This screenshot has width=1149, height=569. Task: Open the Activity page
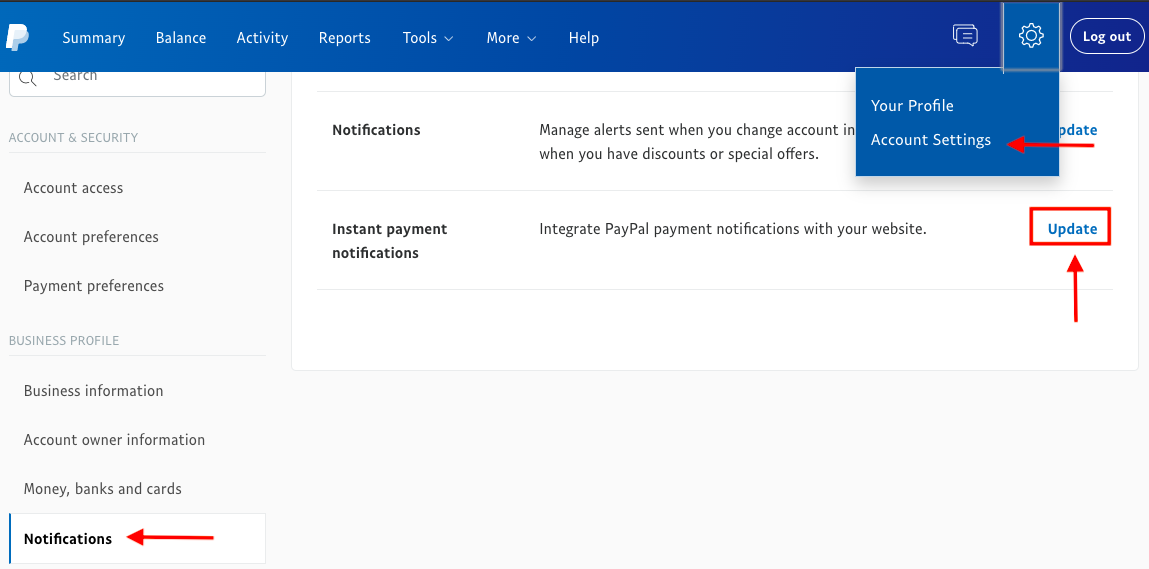pyautogui.click(x=262, y=37)
